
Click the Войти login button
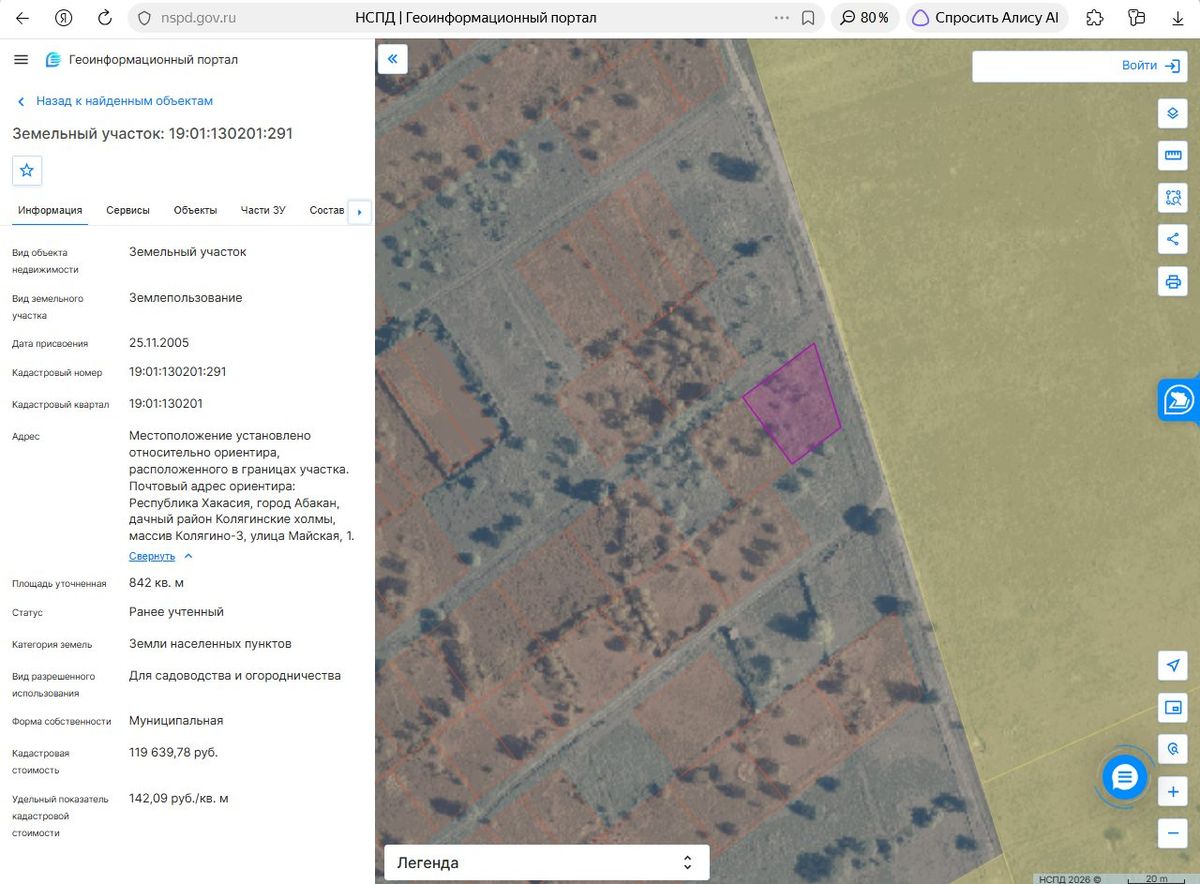[1151, 66]
